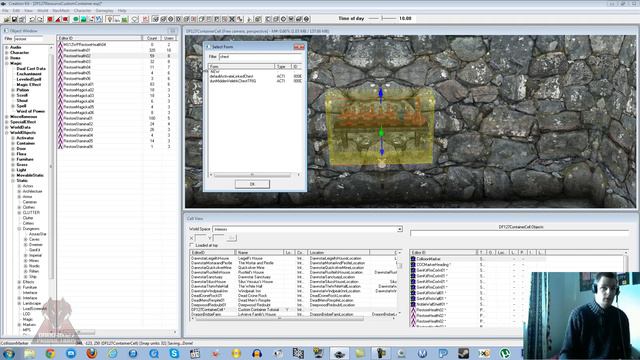Open the Help menu
Image resolution: width=640 pixels, height=360 pixels.
pyautogui.click(x=122, y=11)
